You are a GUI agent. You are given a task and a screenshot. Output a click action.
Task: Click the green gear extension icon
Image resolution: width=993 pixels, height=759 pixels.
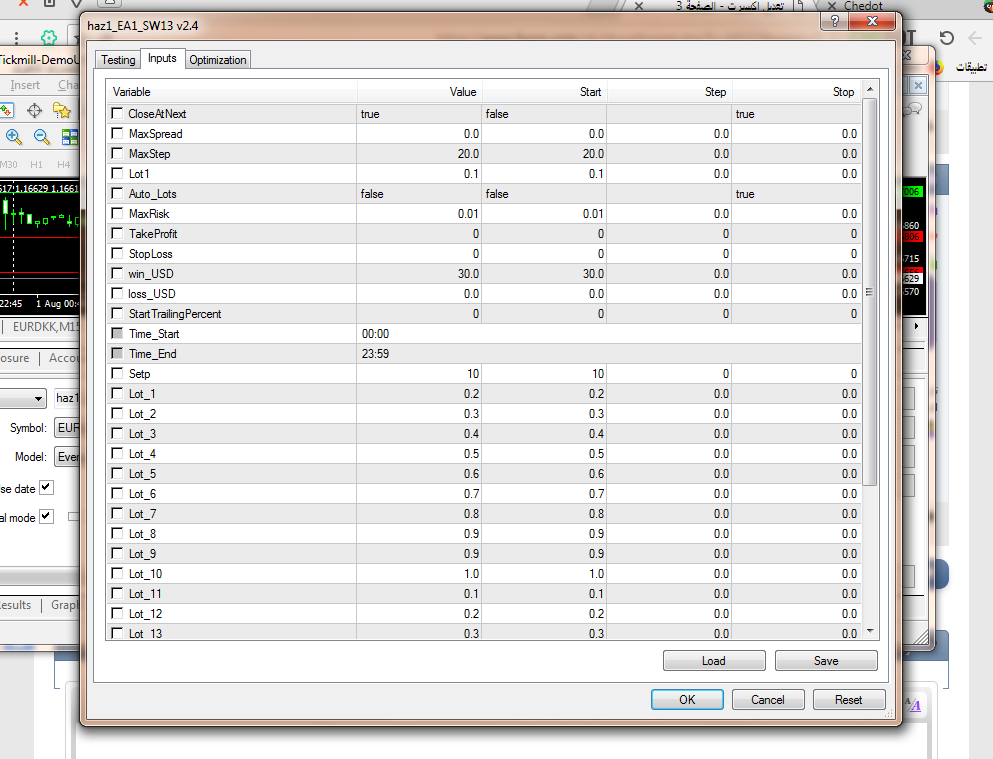point(48,38)
